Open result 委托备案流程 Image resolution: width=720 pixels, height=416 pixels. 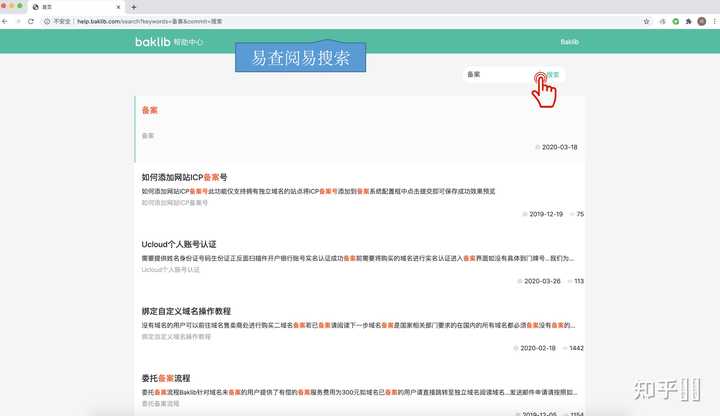[x=166, y=378]
